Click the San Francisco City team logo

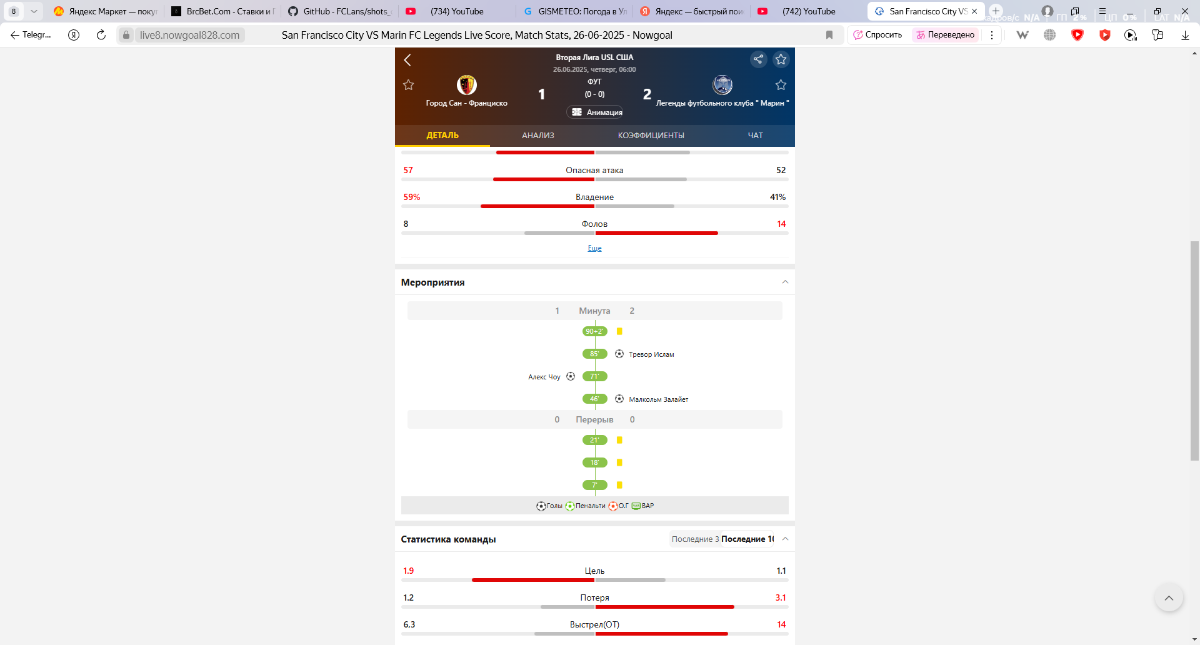(466, 85)
